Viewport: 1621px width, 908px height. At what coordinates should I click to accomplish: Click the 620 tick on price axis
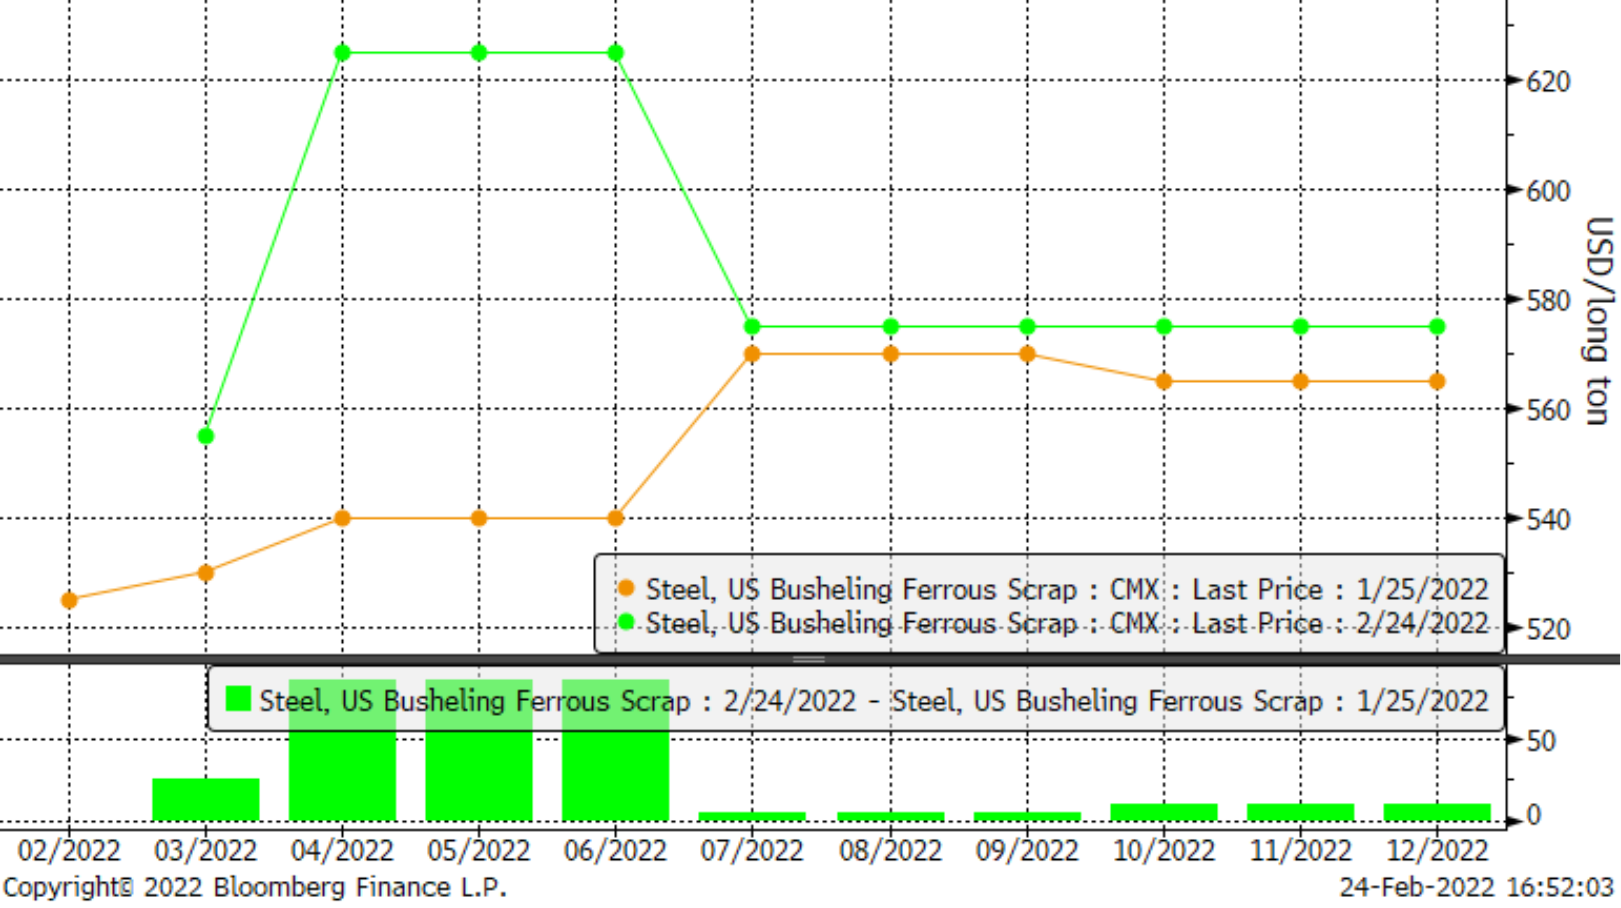[1548, 81]
